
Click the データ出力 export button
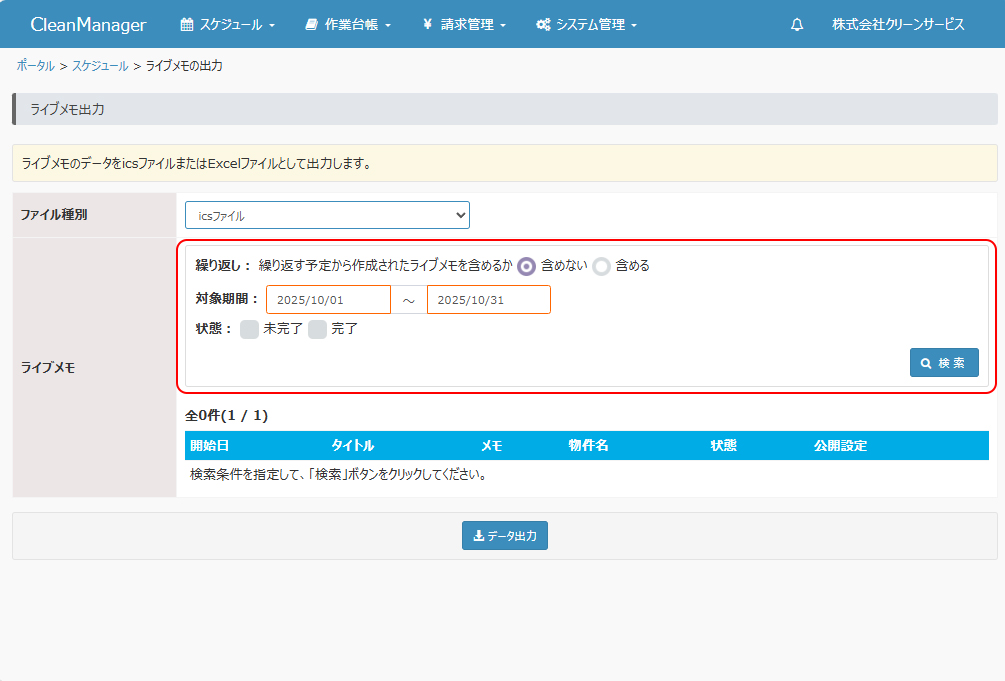coord(504,536)
